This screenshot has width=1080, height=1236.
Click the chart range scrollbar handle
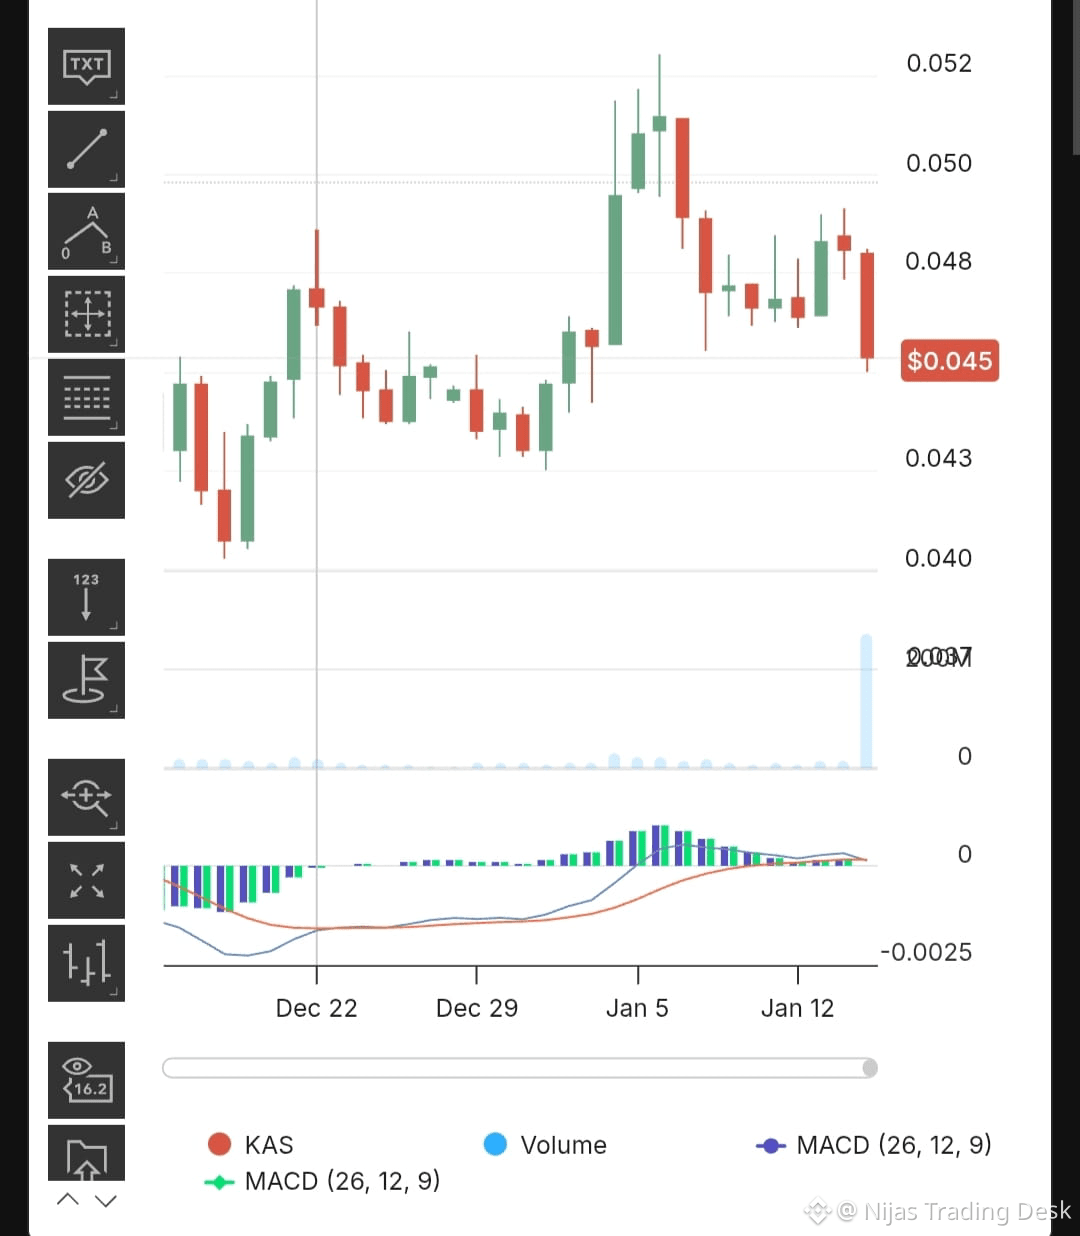(x=870, y=1068)
